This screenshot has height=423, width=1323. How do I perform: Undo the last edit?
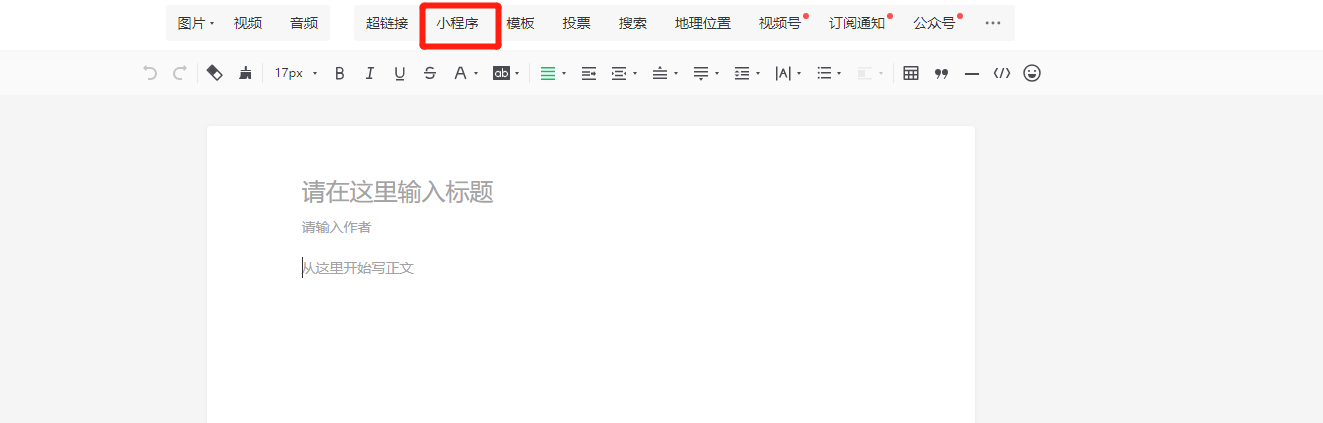point(150,73)
